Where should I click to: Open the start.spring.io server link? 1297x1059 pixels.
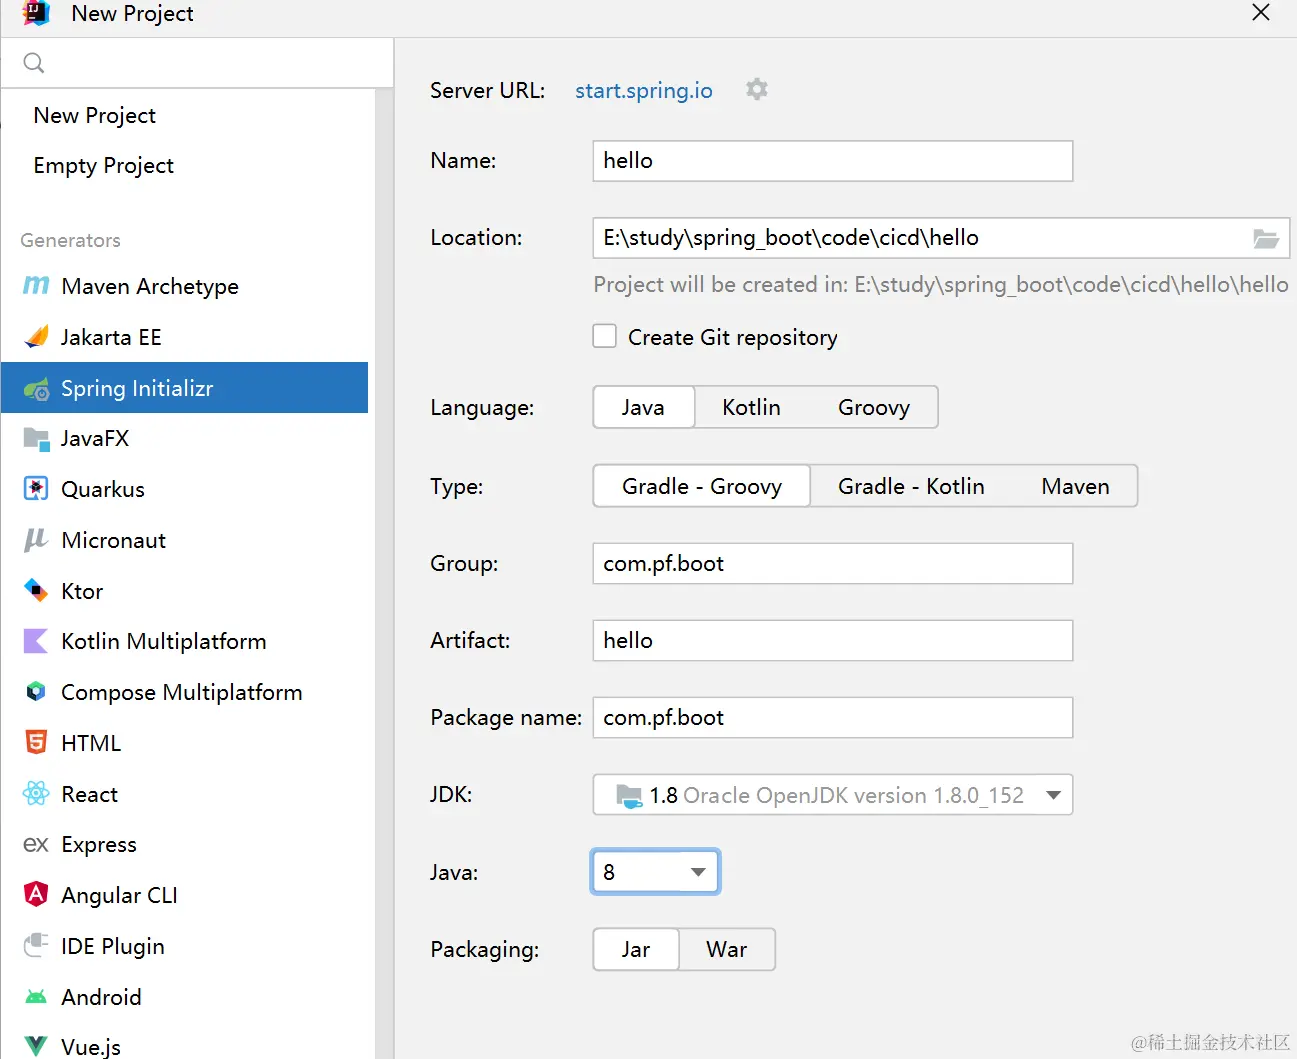tap(643, 90)
